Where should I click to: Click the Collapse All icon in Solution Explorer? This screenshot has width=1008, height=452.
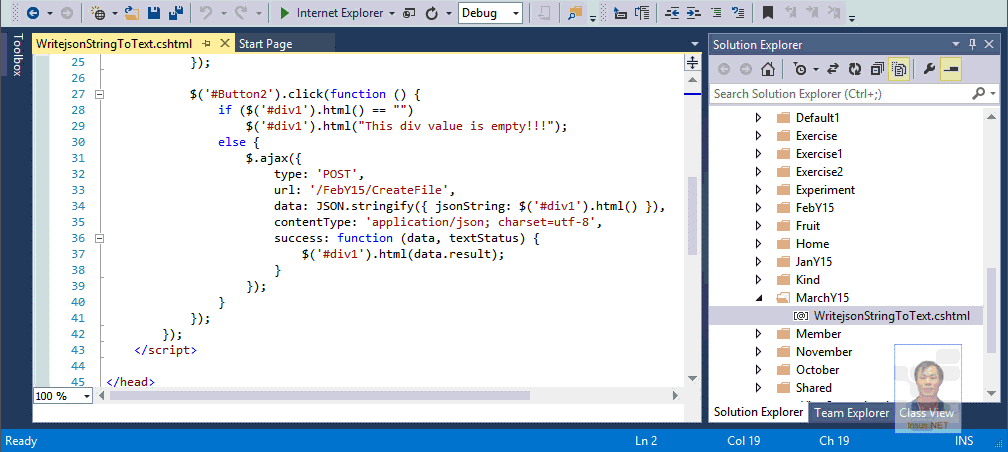[x=877, y=69]
